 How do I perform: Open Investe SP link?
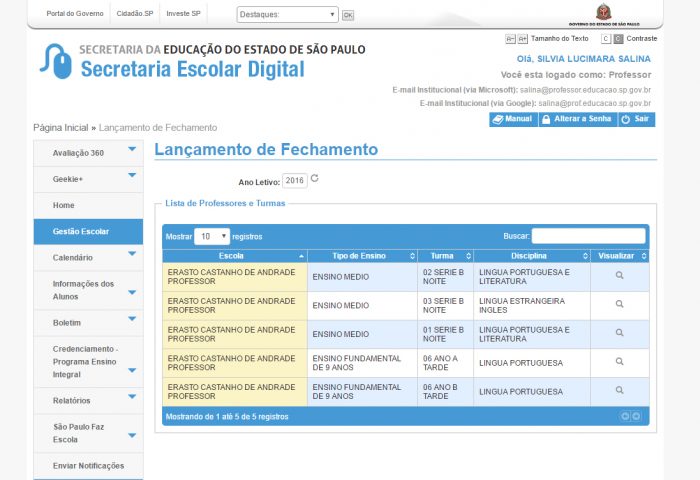(183, 13)
